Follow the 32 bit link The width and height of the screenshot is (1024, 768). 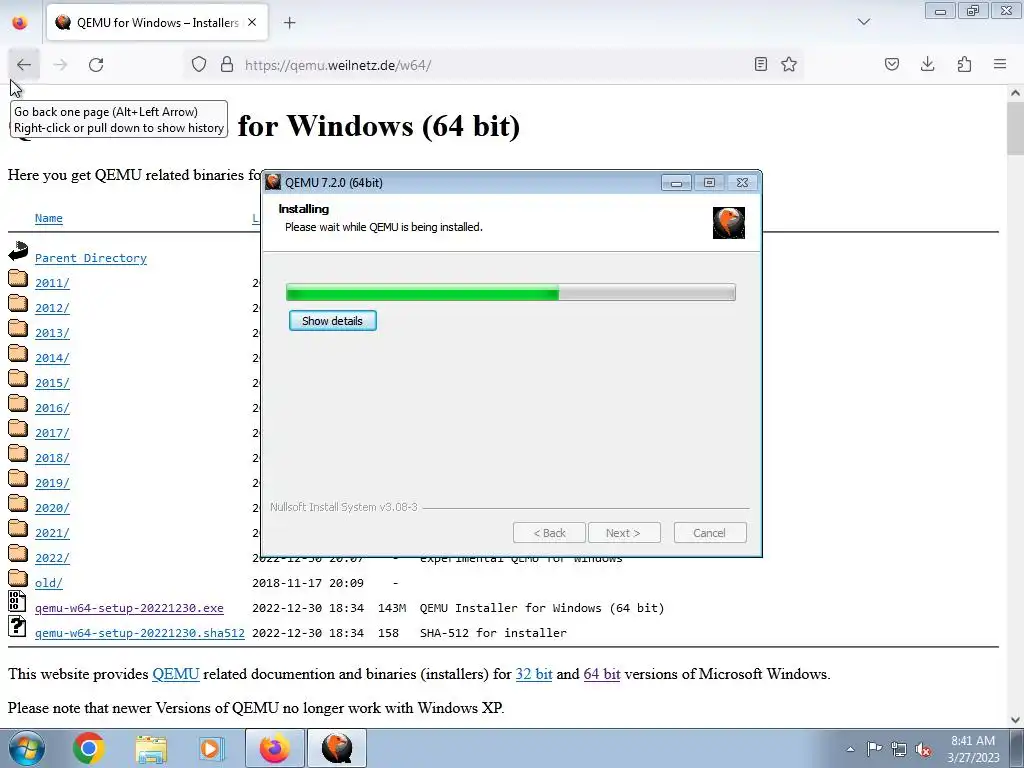[x=534, y=674]
